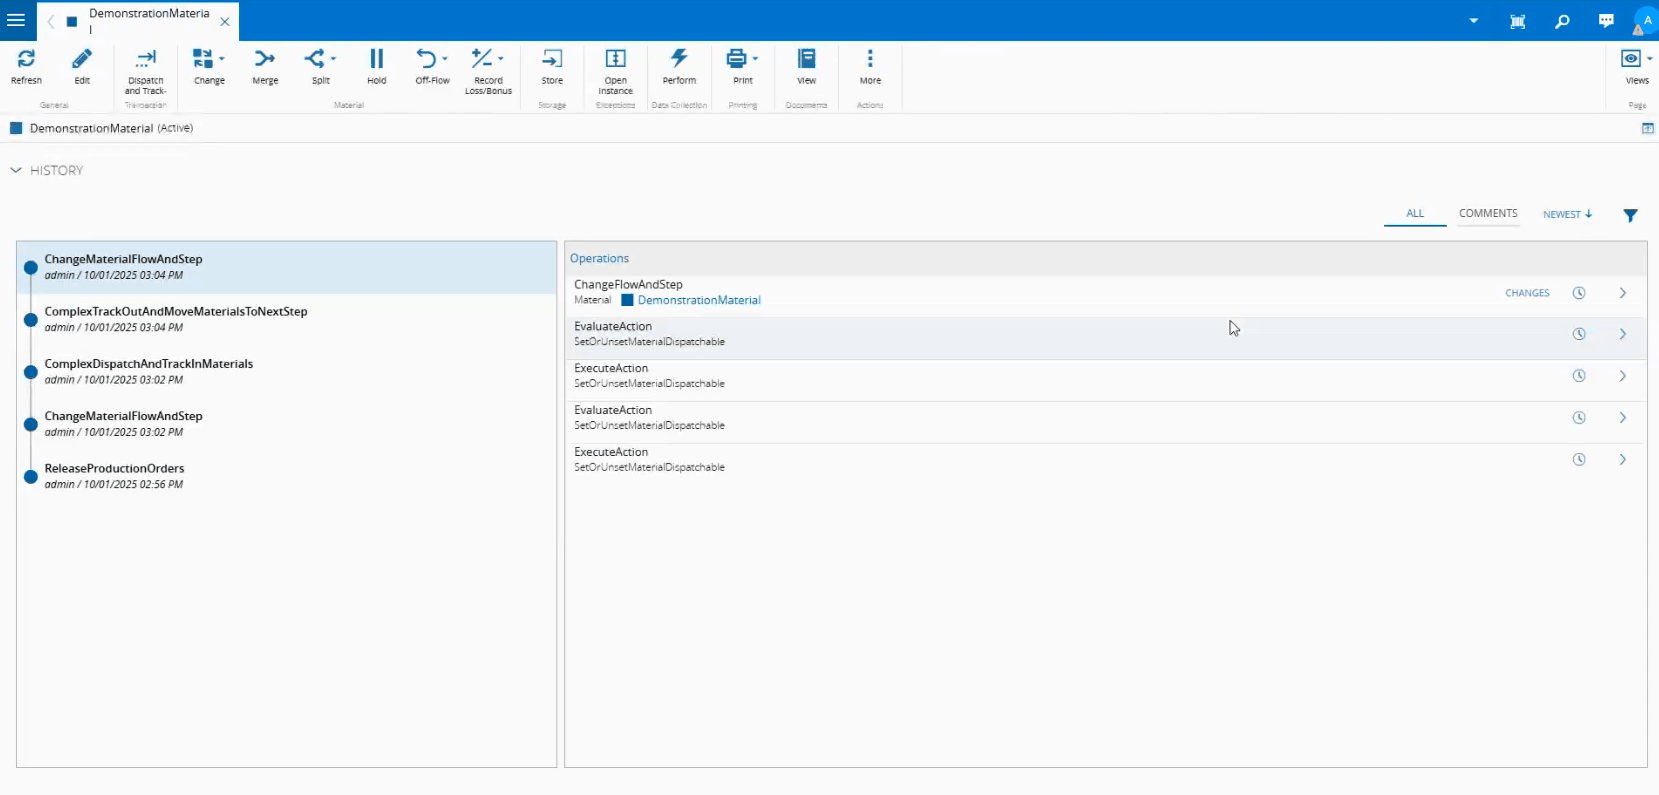The height and width of the screenshot is (795, 1659).
Task: Switch to the COMMENTS tab
Action: click(x=1488, y=213)
